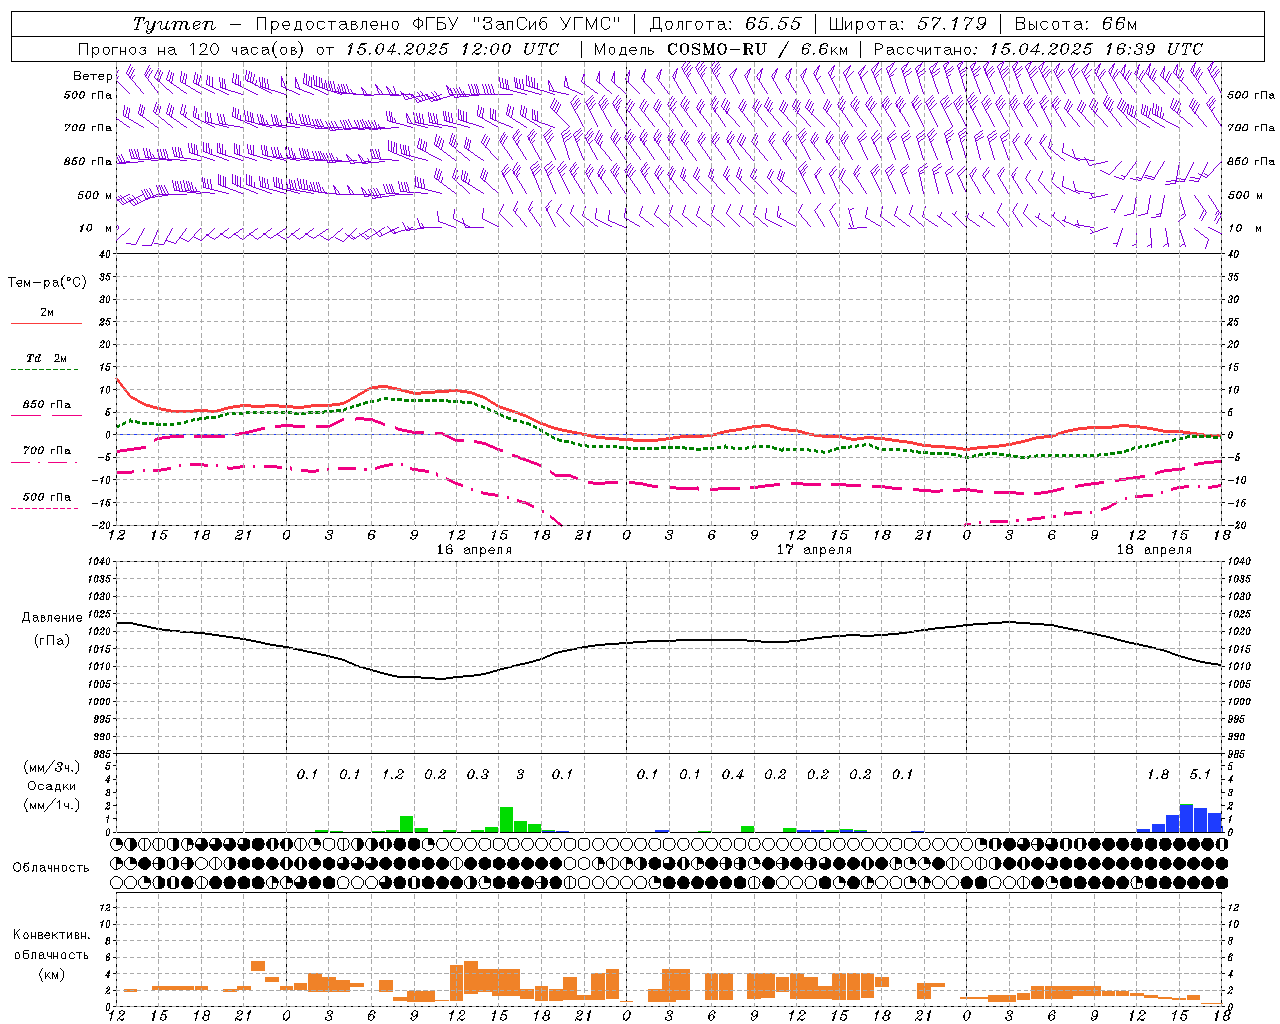1280x1024 pixels.
Task: Click the (мм/1ч.) precipitation unit label
Action: click(52, 804)
